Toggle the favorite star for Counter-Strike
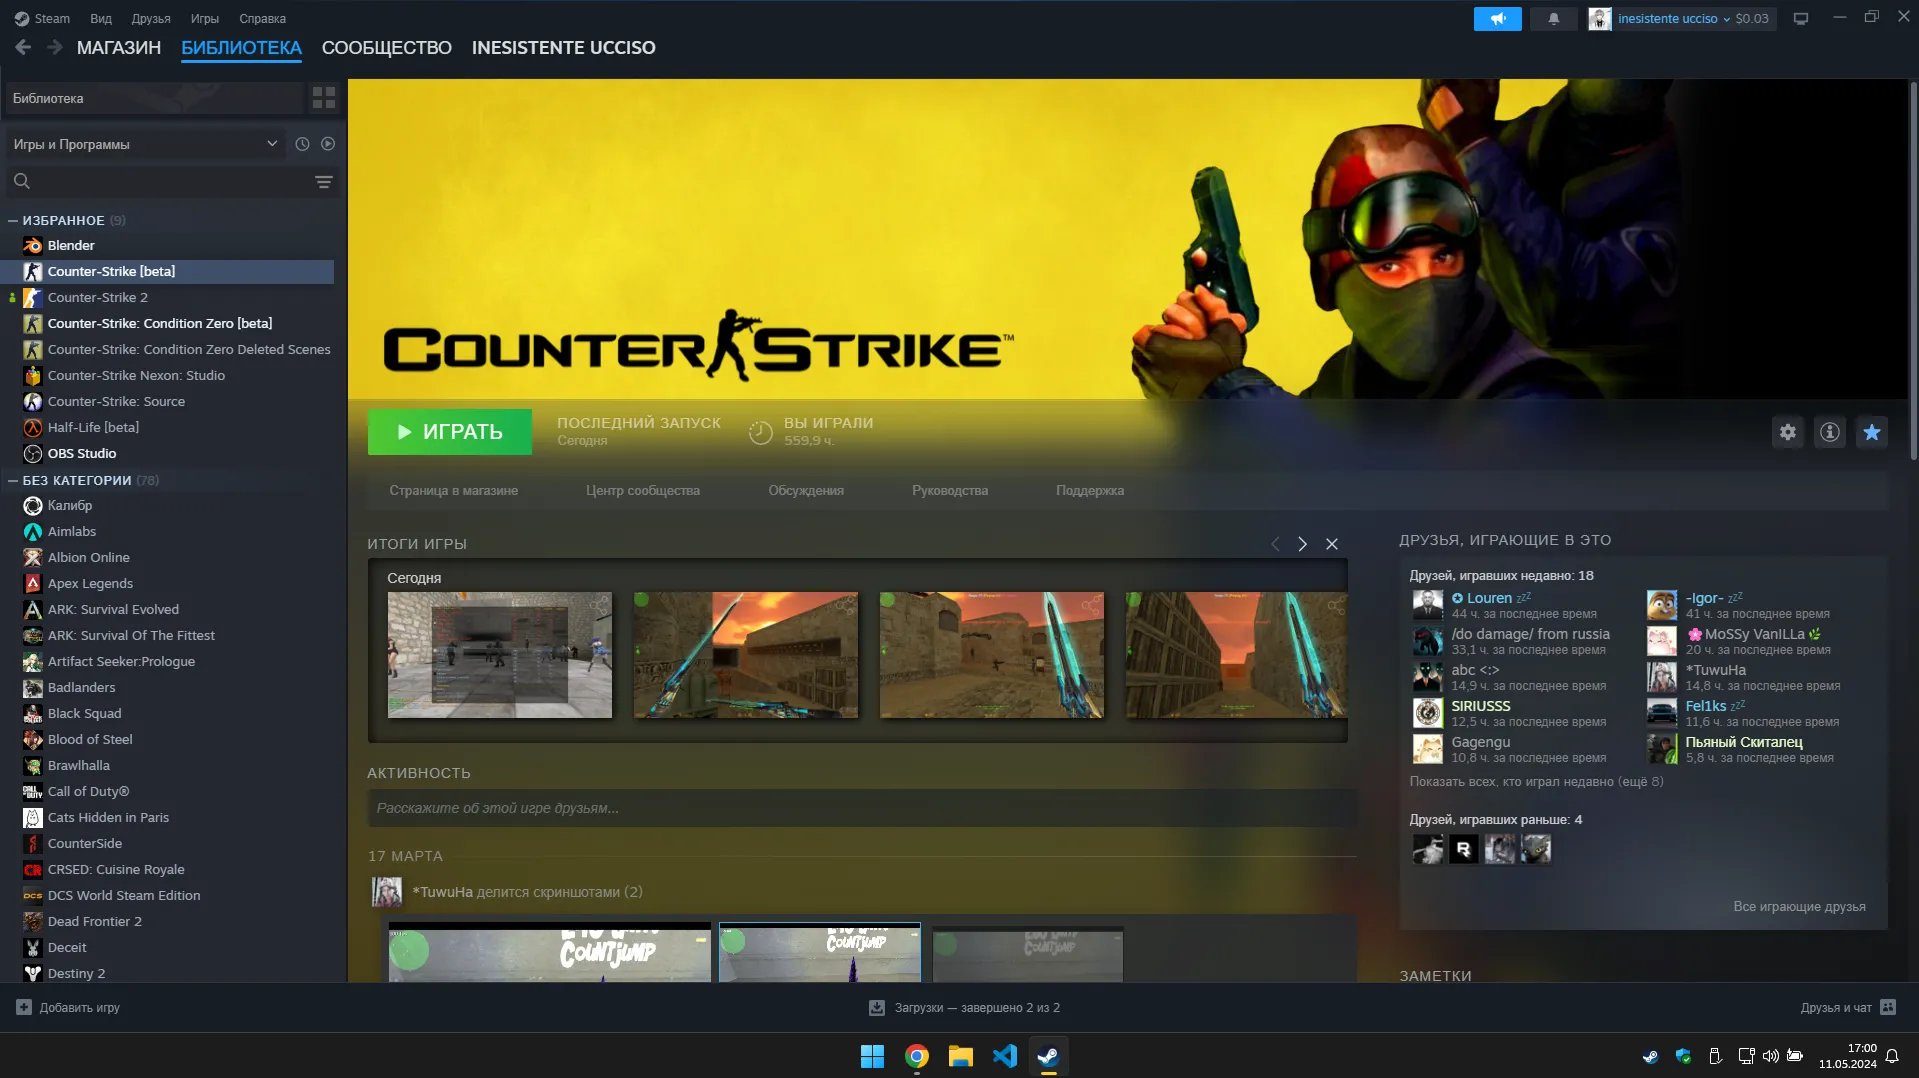This screenshot has width=1919, height=1078. pyautogui.click(x=1871, y=432)
